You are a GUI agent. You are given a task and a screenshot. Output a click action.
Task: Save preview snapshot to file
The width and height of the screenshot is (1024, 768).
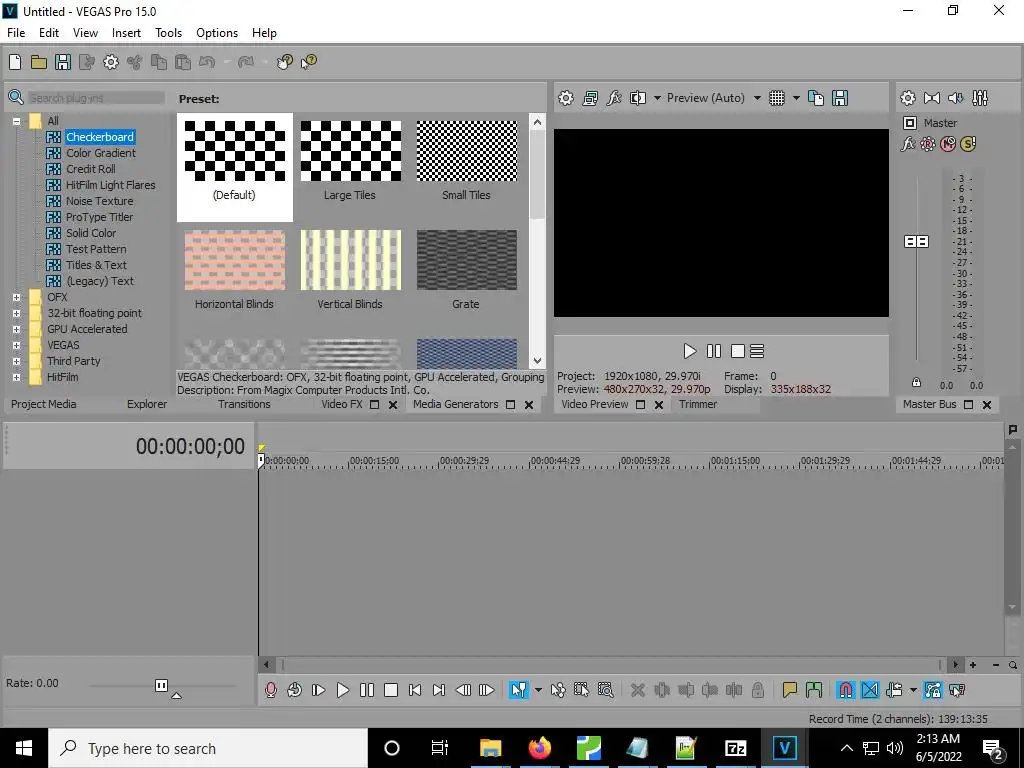[x=840, y=98]
